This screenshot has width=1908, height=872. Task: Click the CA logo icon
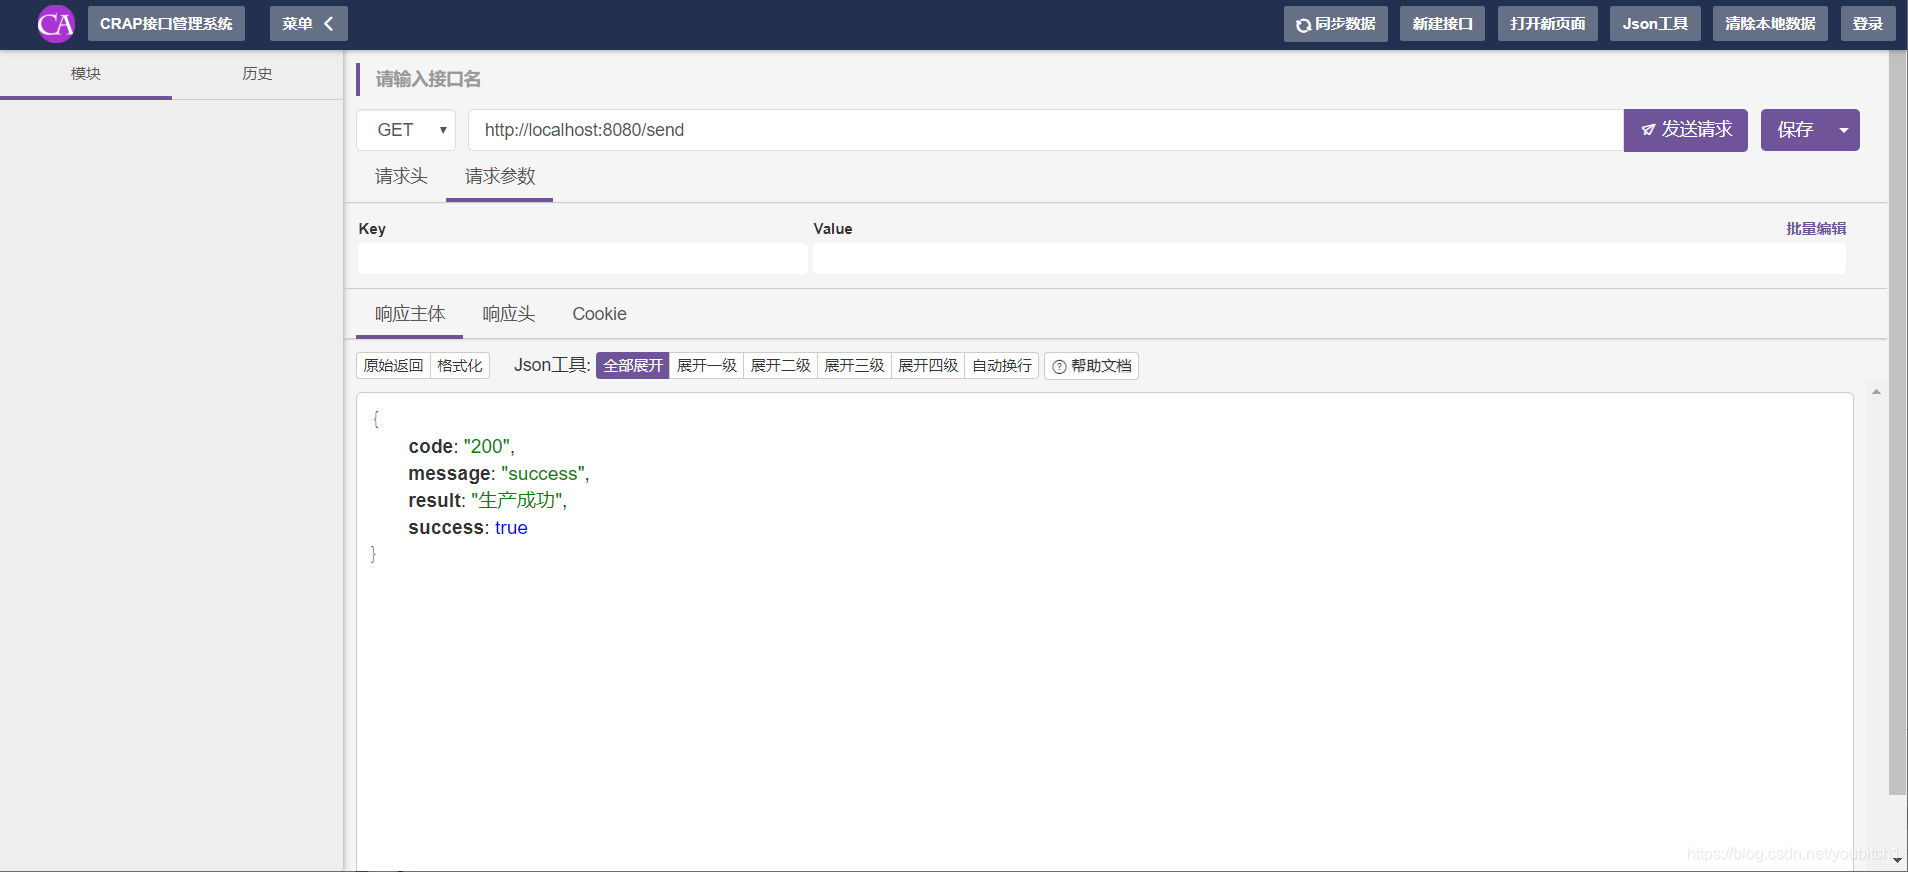[x=56, y=24]
